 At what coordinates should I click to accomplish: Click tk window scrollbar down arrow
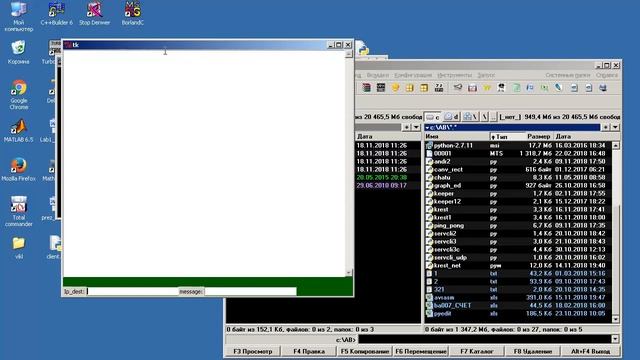(x=349, y=273)
